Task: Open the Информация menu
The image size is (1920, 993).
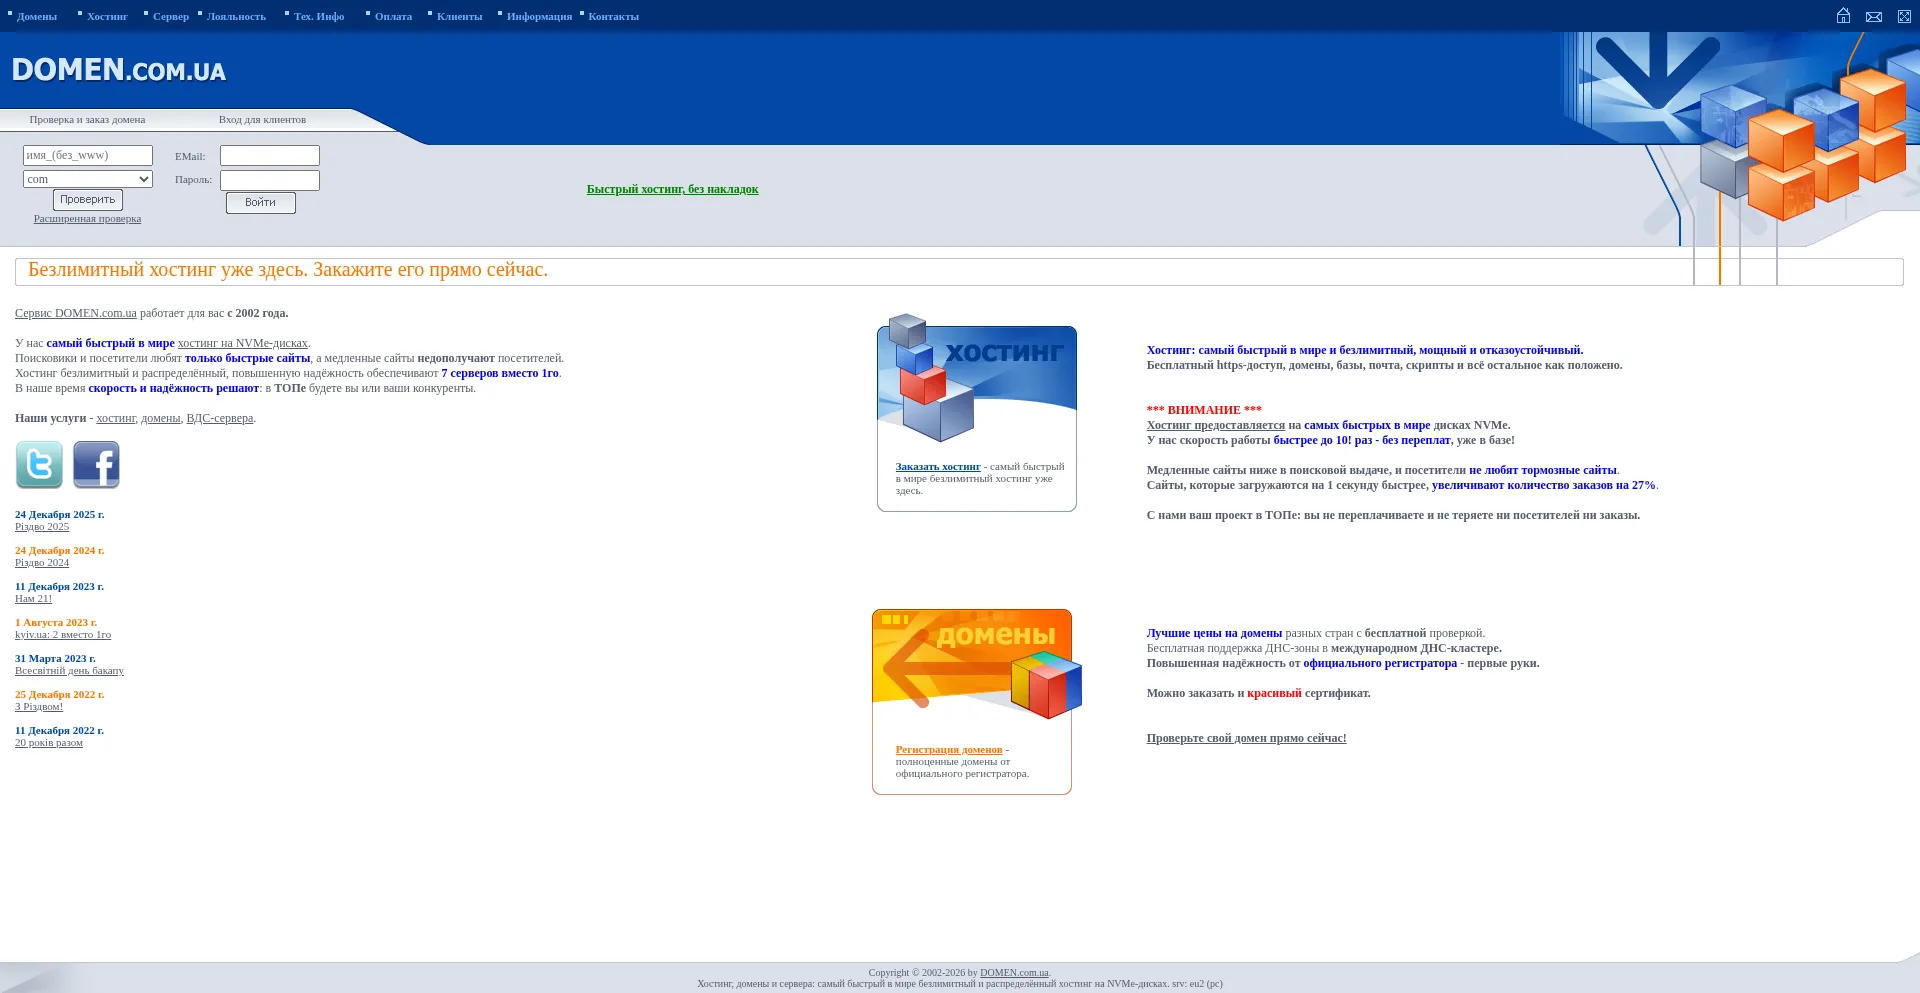Action: point(539,16)
